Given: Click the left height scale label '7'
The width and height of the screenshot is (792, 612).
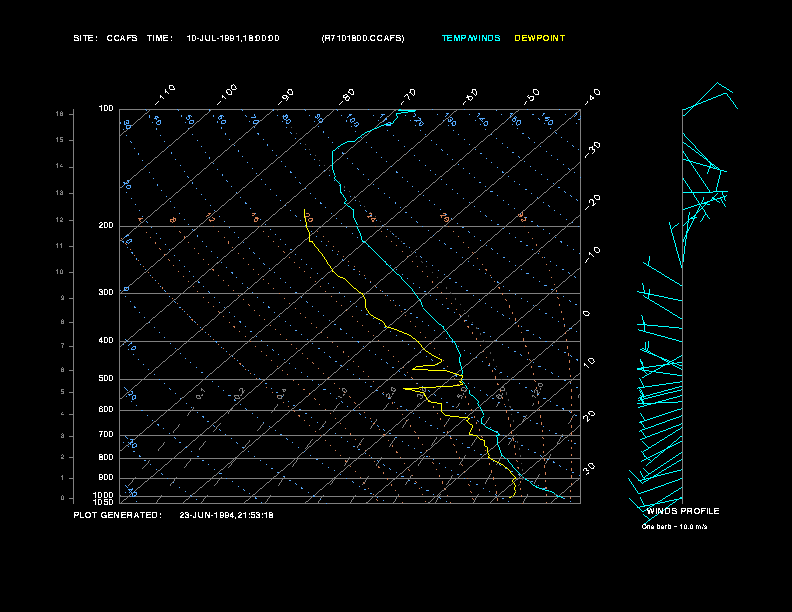Looking at the screenshot, I should pyautogui.click(x=63, y=346).
